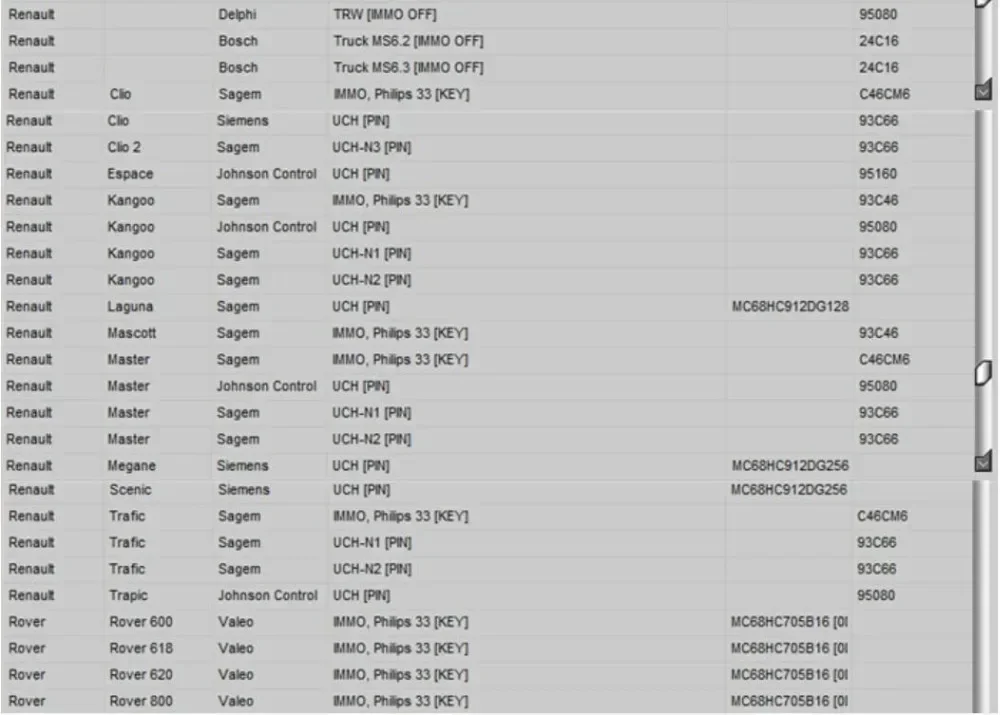Click the 95160 memory cell for Espace
Viewport: 1000px width, 715px height.
tap(878, 174)
